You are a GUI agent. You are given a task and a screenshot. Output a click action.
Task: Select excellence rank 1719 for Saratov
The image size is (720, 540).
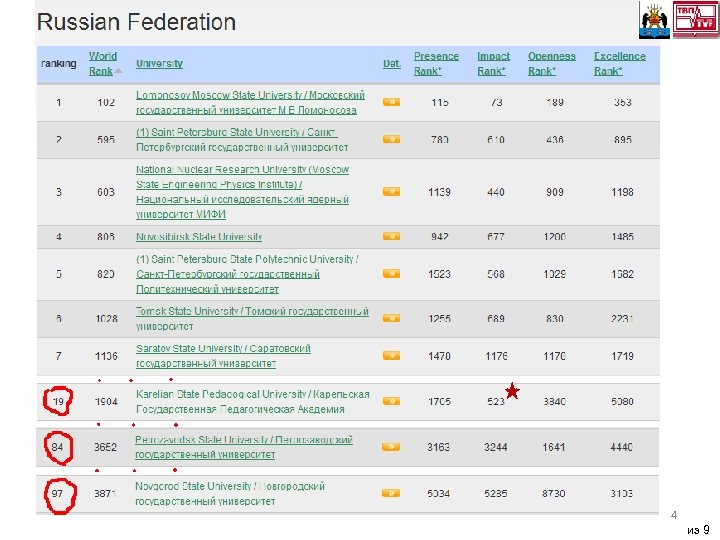click(622, 356)
